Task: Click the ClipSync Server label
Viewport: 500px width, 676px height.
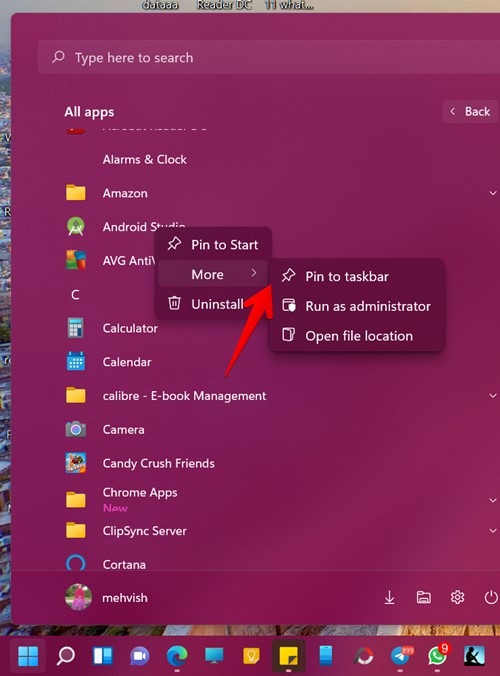Action: tap(144, 531)
